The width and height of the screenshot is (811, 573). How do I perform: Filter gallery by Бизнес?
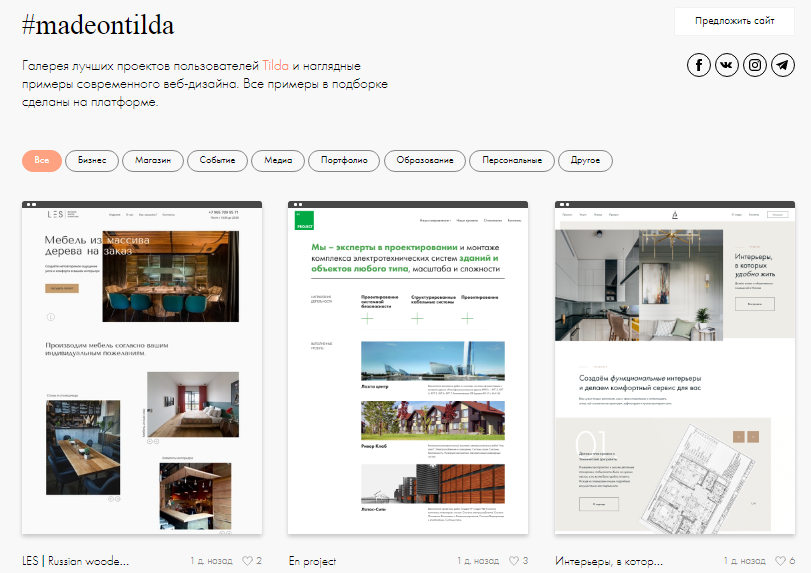(x=93, y=160)
